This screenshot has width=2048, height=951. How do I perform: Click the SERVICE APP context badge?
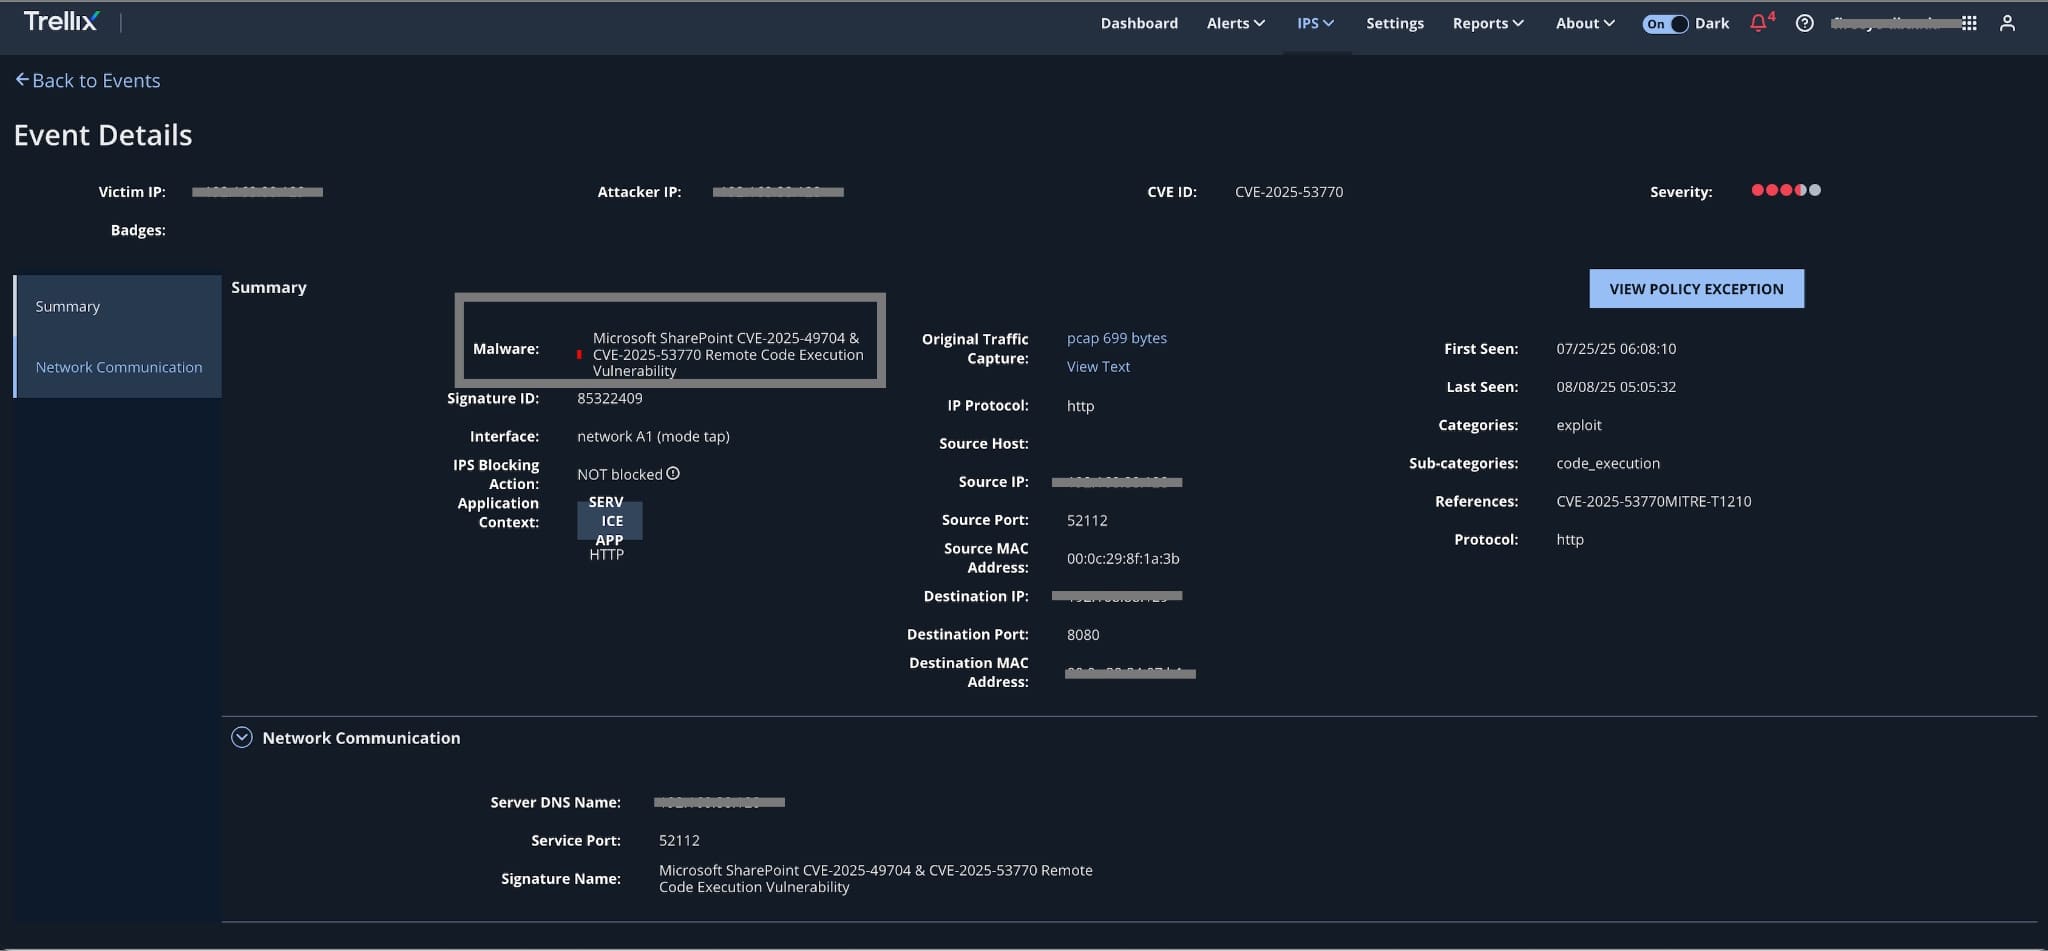coord(609,520)
